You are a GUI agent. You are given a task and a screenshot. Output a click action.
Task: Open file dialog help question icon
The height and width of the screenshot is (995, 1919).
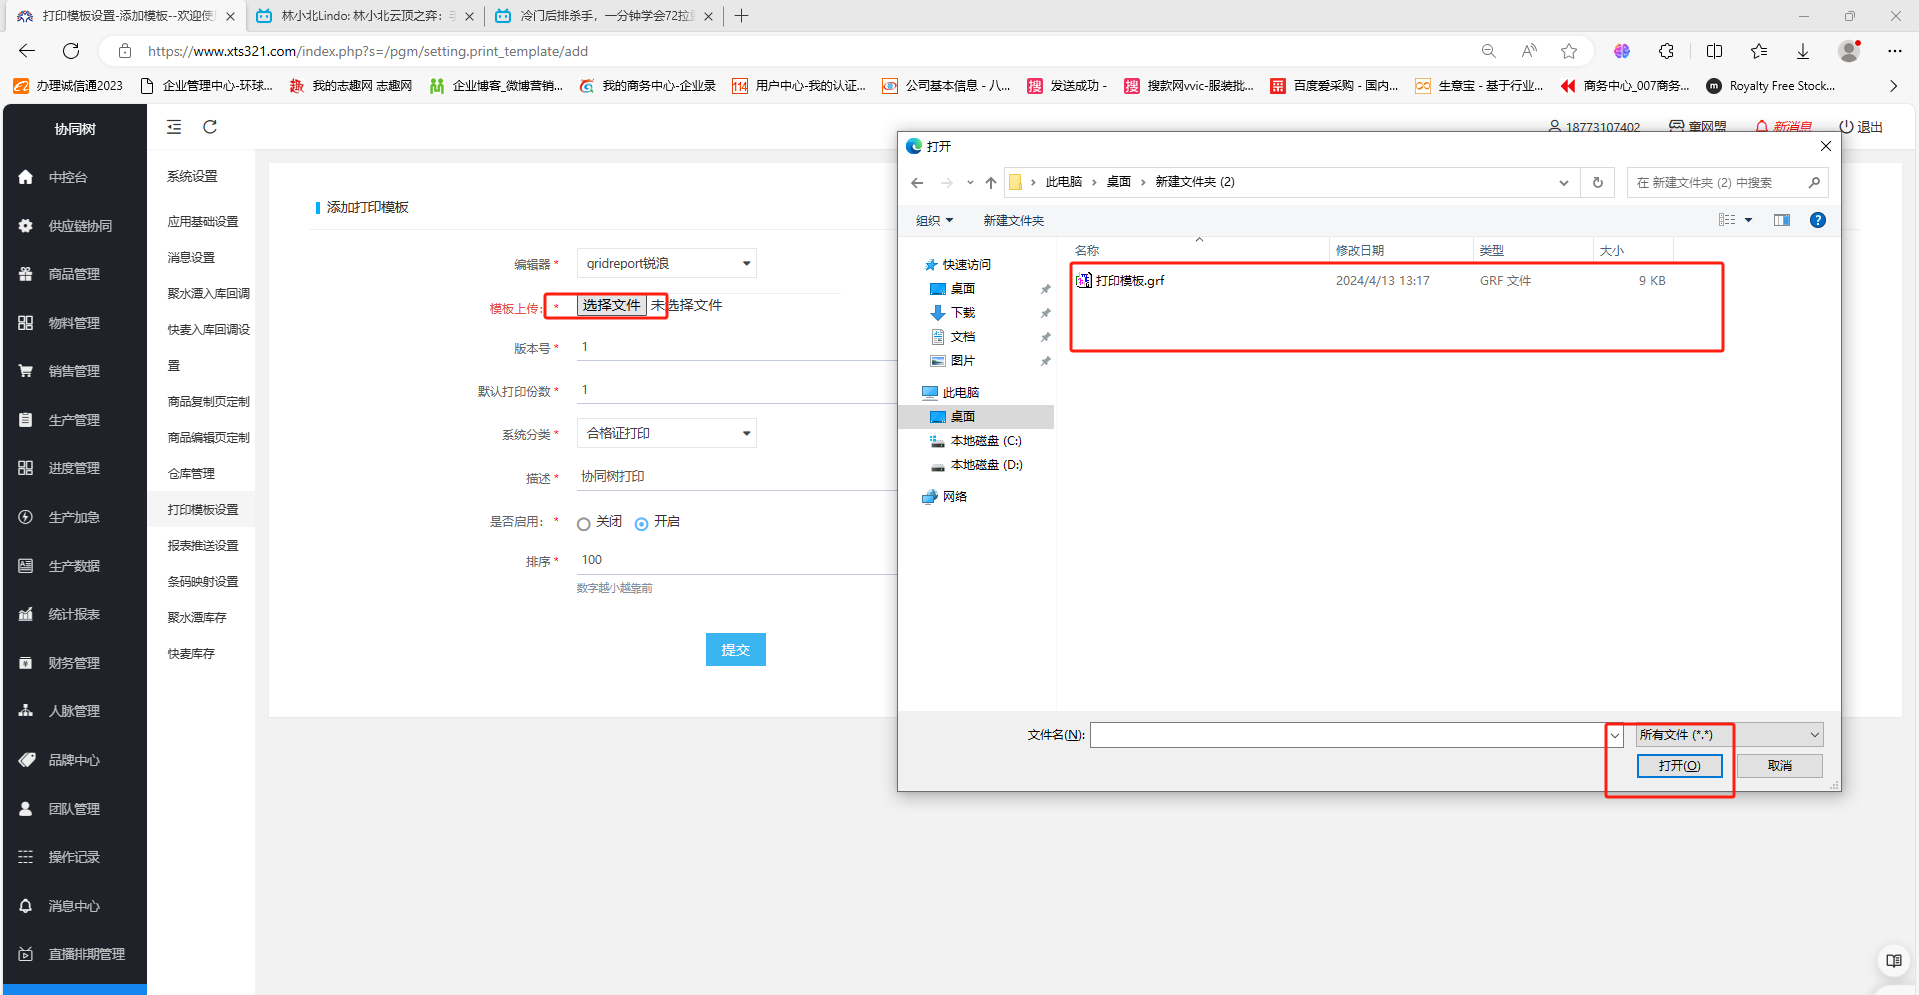click(1818, 220)
